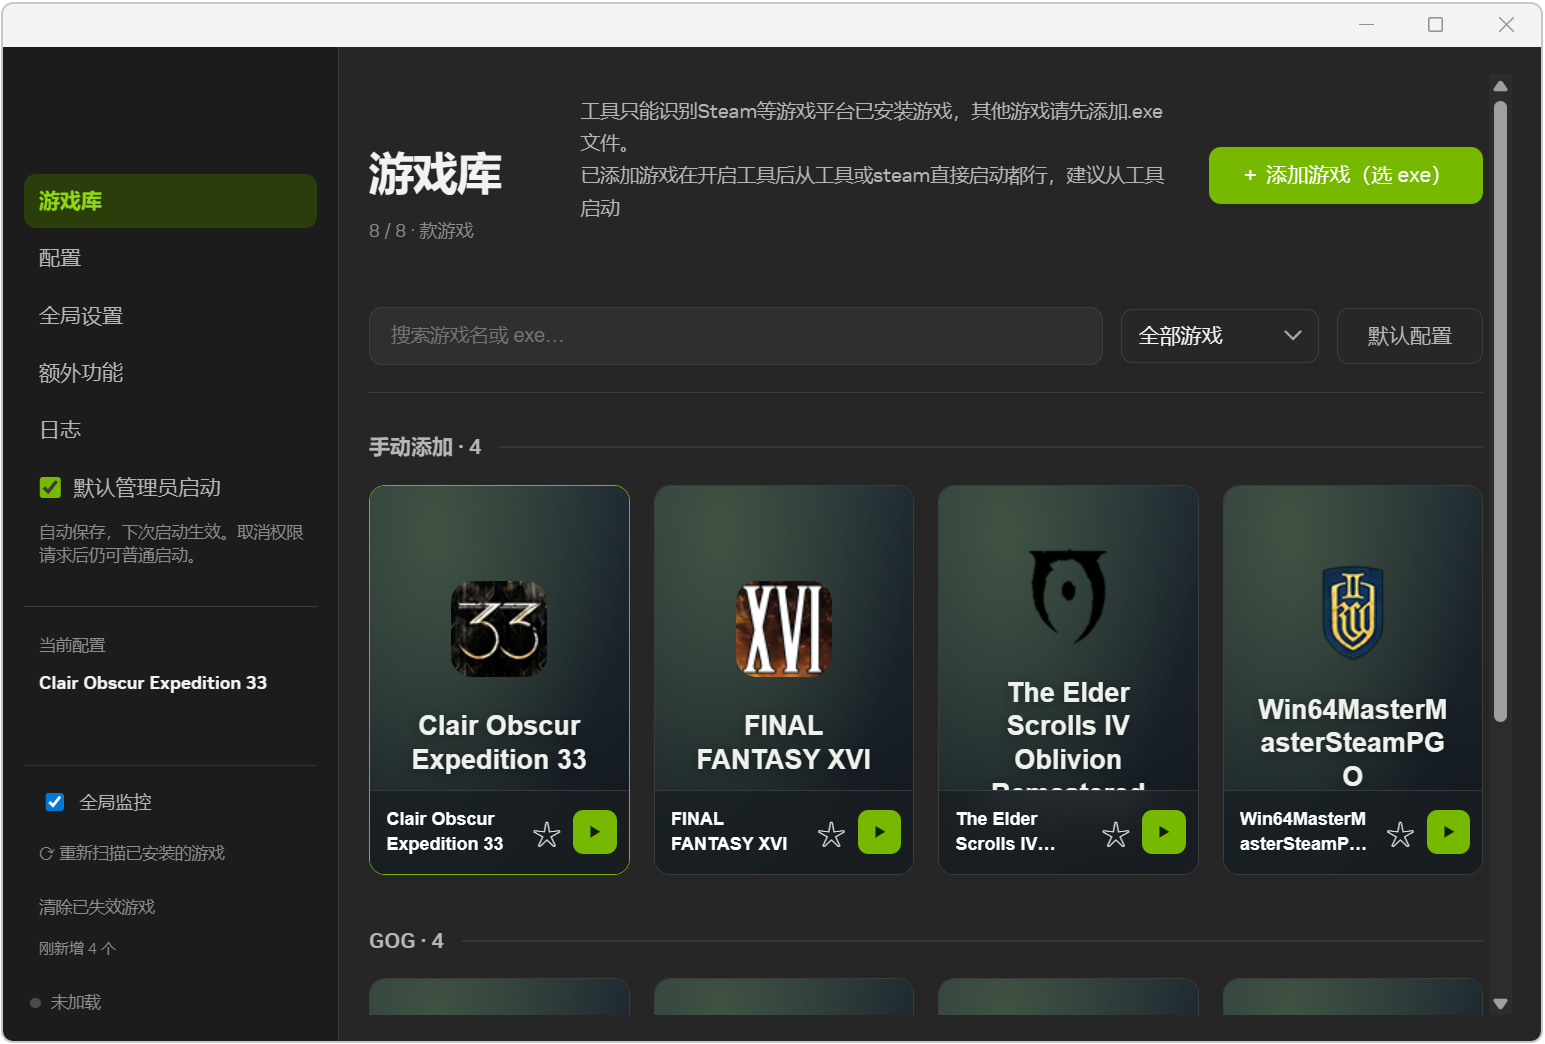Image resolution: width=1545 pixels, height=1044 pixels.
Task: Star FINAL FANTASY XVI as favorite
Action: tap(831, 833)
